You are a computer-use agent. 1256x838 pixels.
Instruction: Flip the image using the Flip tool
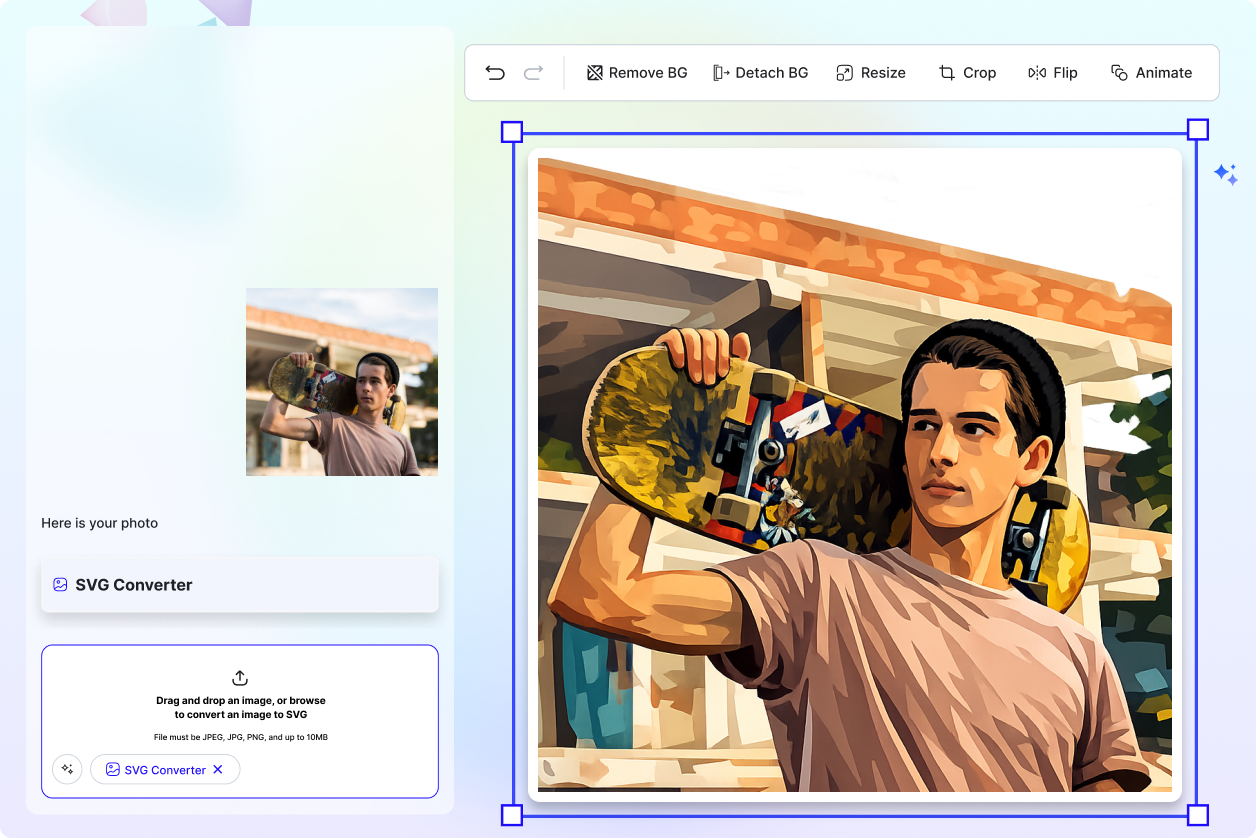(x=1051, y=72)
